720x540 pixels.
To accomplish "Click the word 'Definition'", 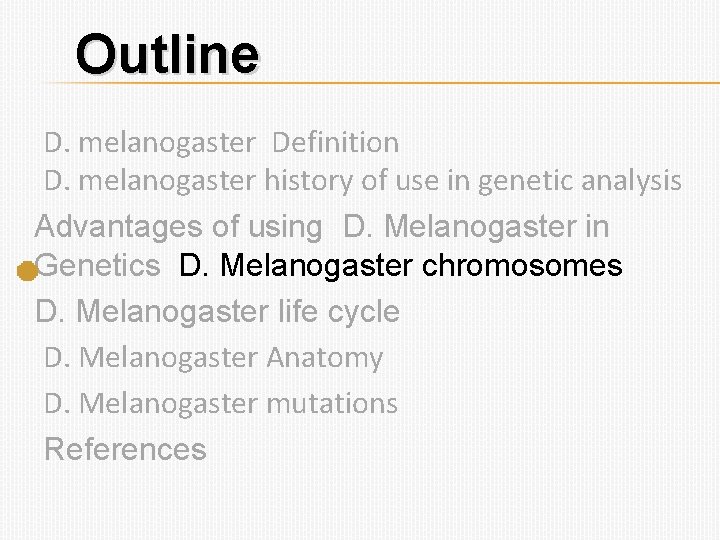I will (x=335, y=143).
